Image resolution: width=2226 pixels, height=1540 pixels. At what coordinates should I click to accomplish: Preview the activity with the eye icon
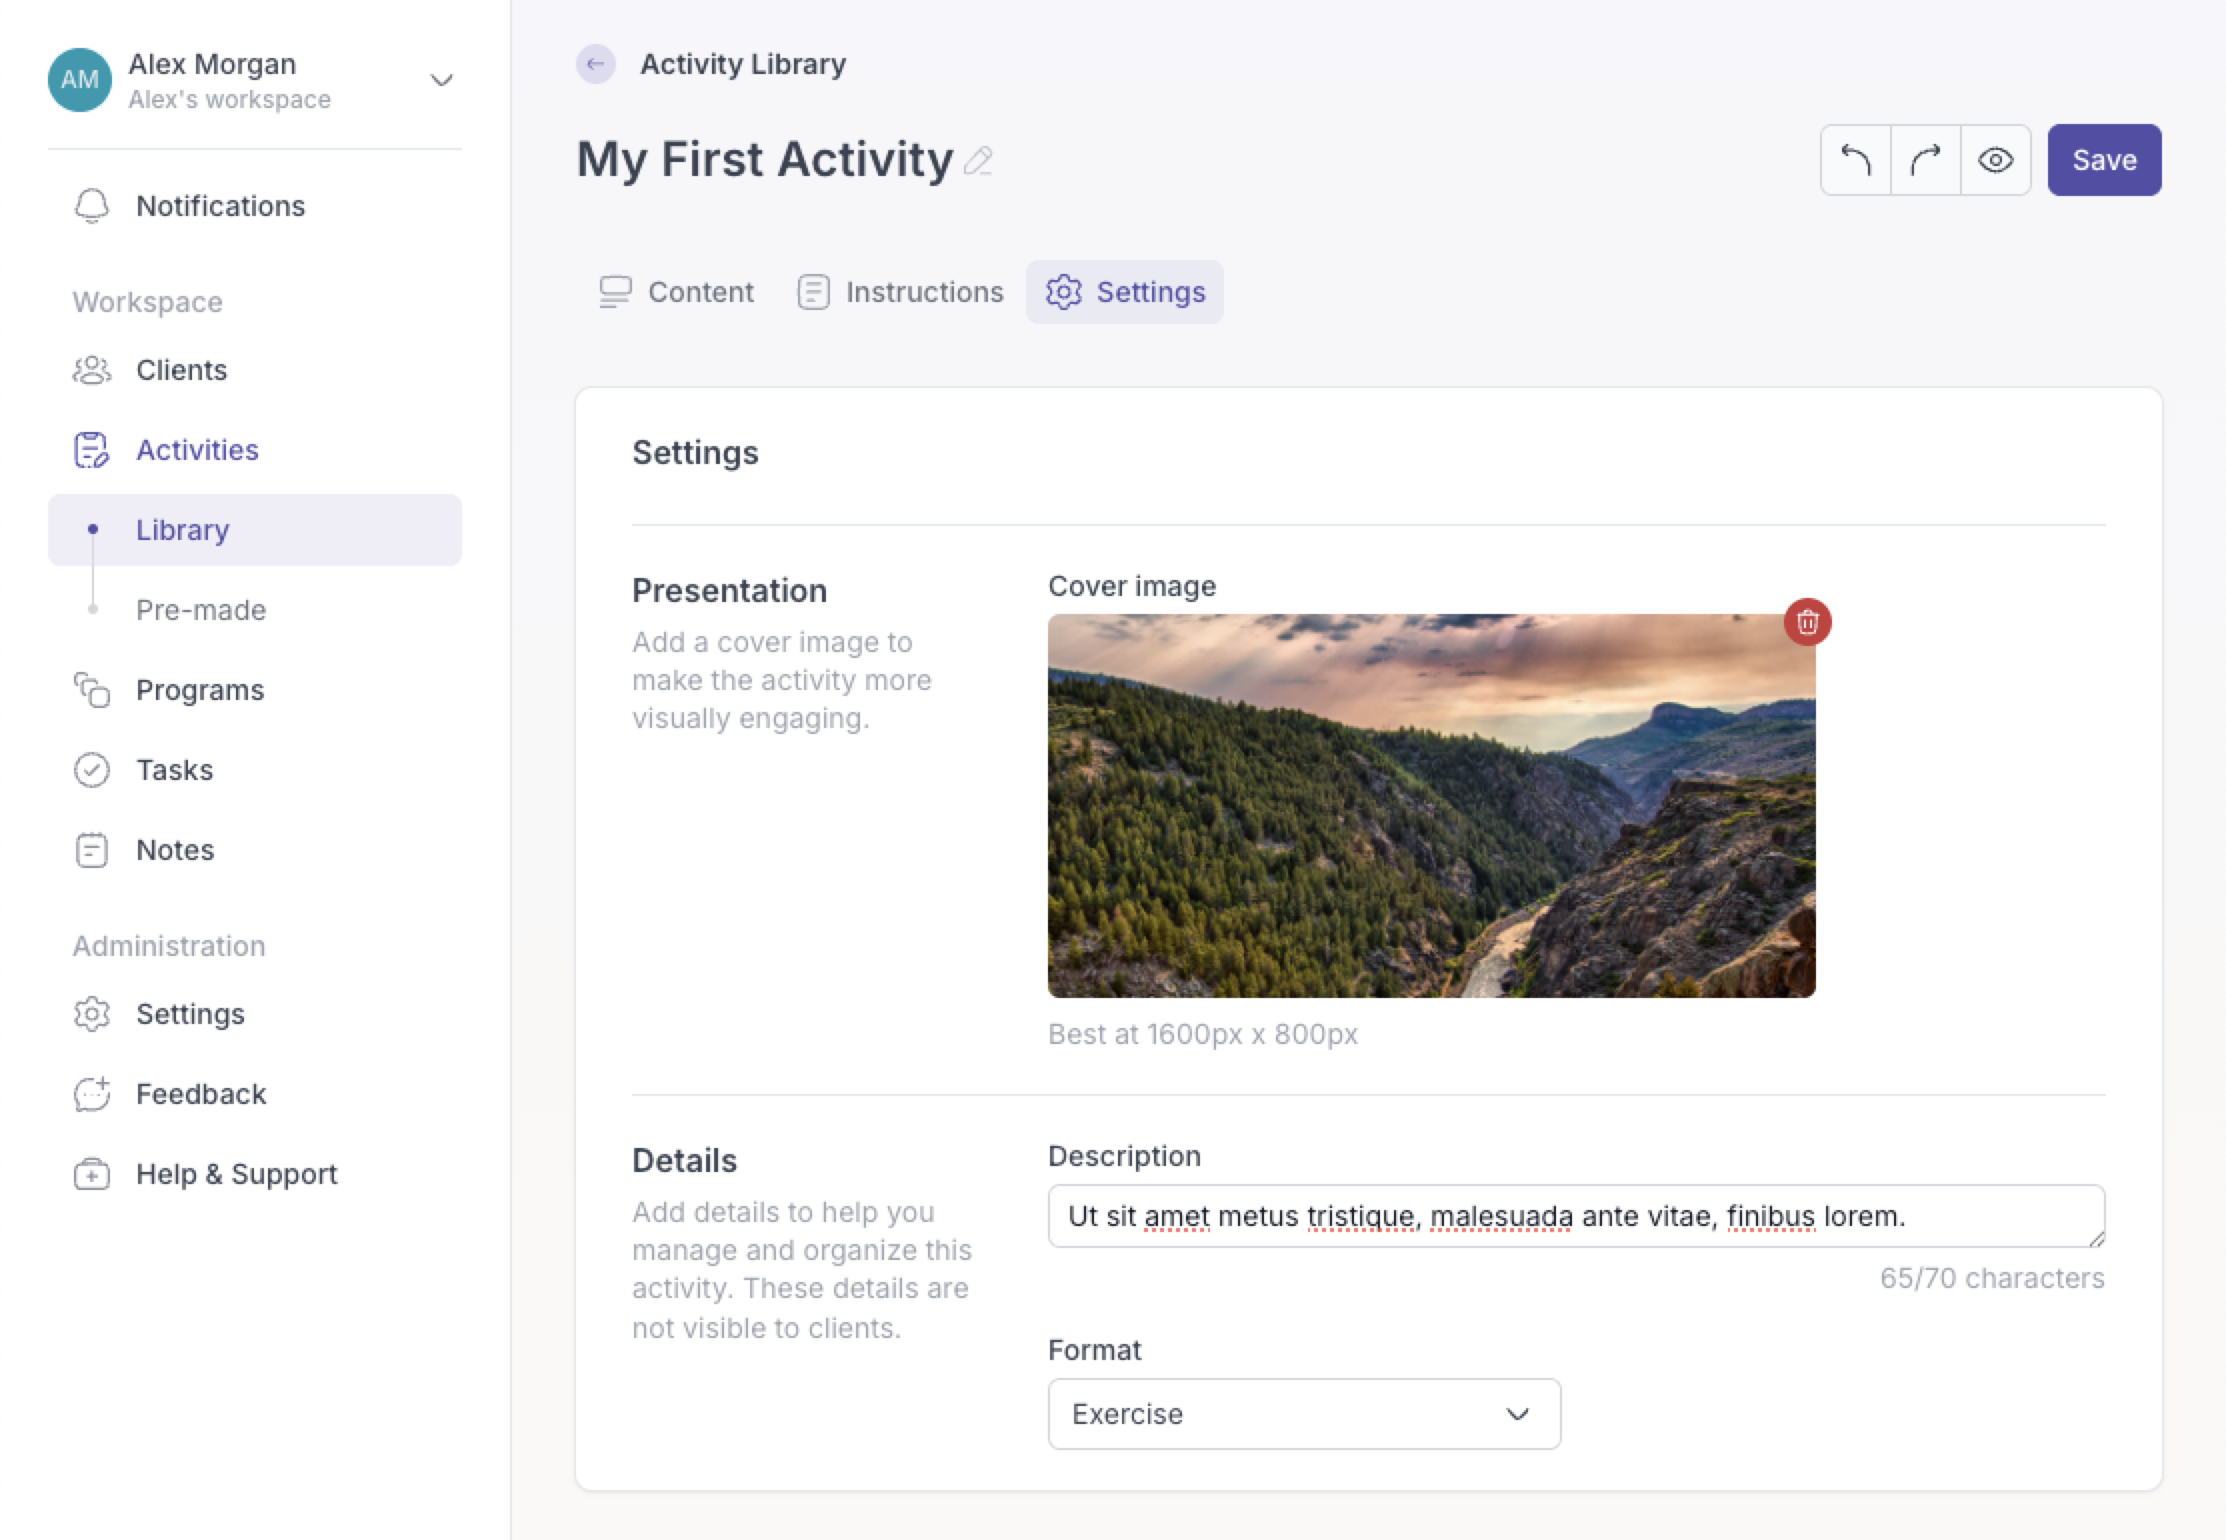coord(1996,160)
